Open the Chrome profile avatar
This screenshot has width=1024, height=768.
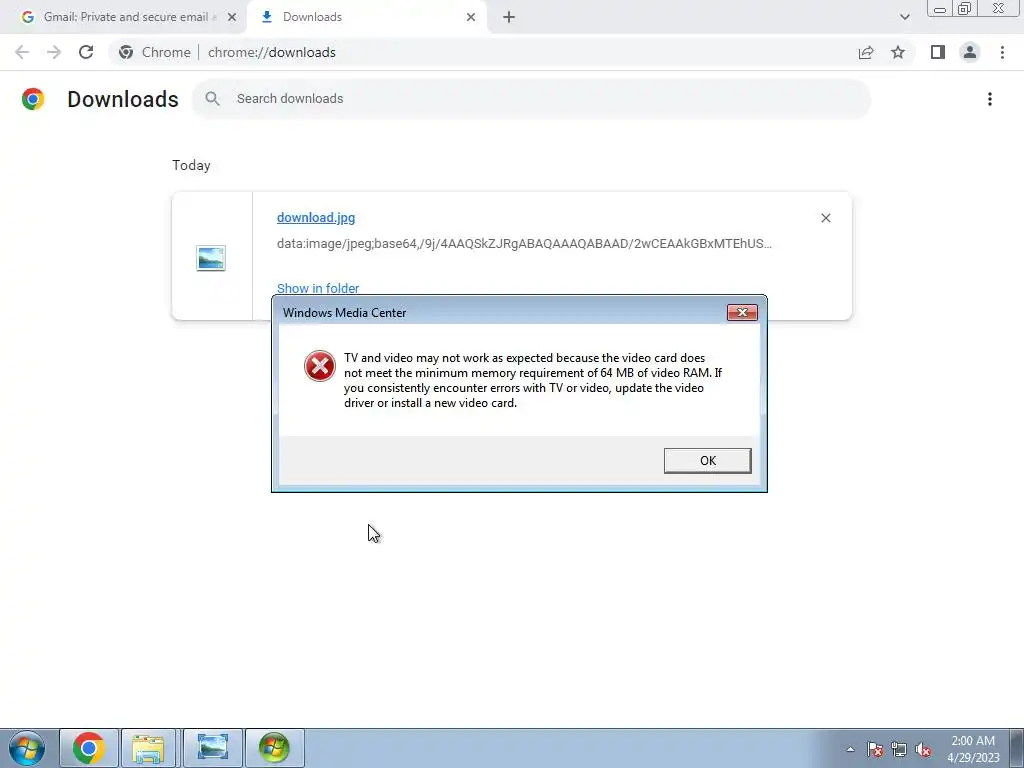click(x=970, y=52)
